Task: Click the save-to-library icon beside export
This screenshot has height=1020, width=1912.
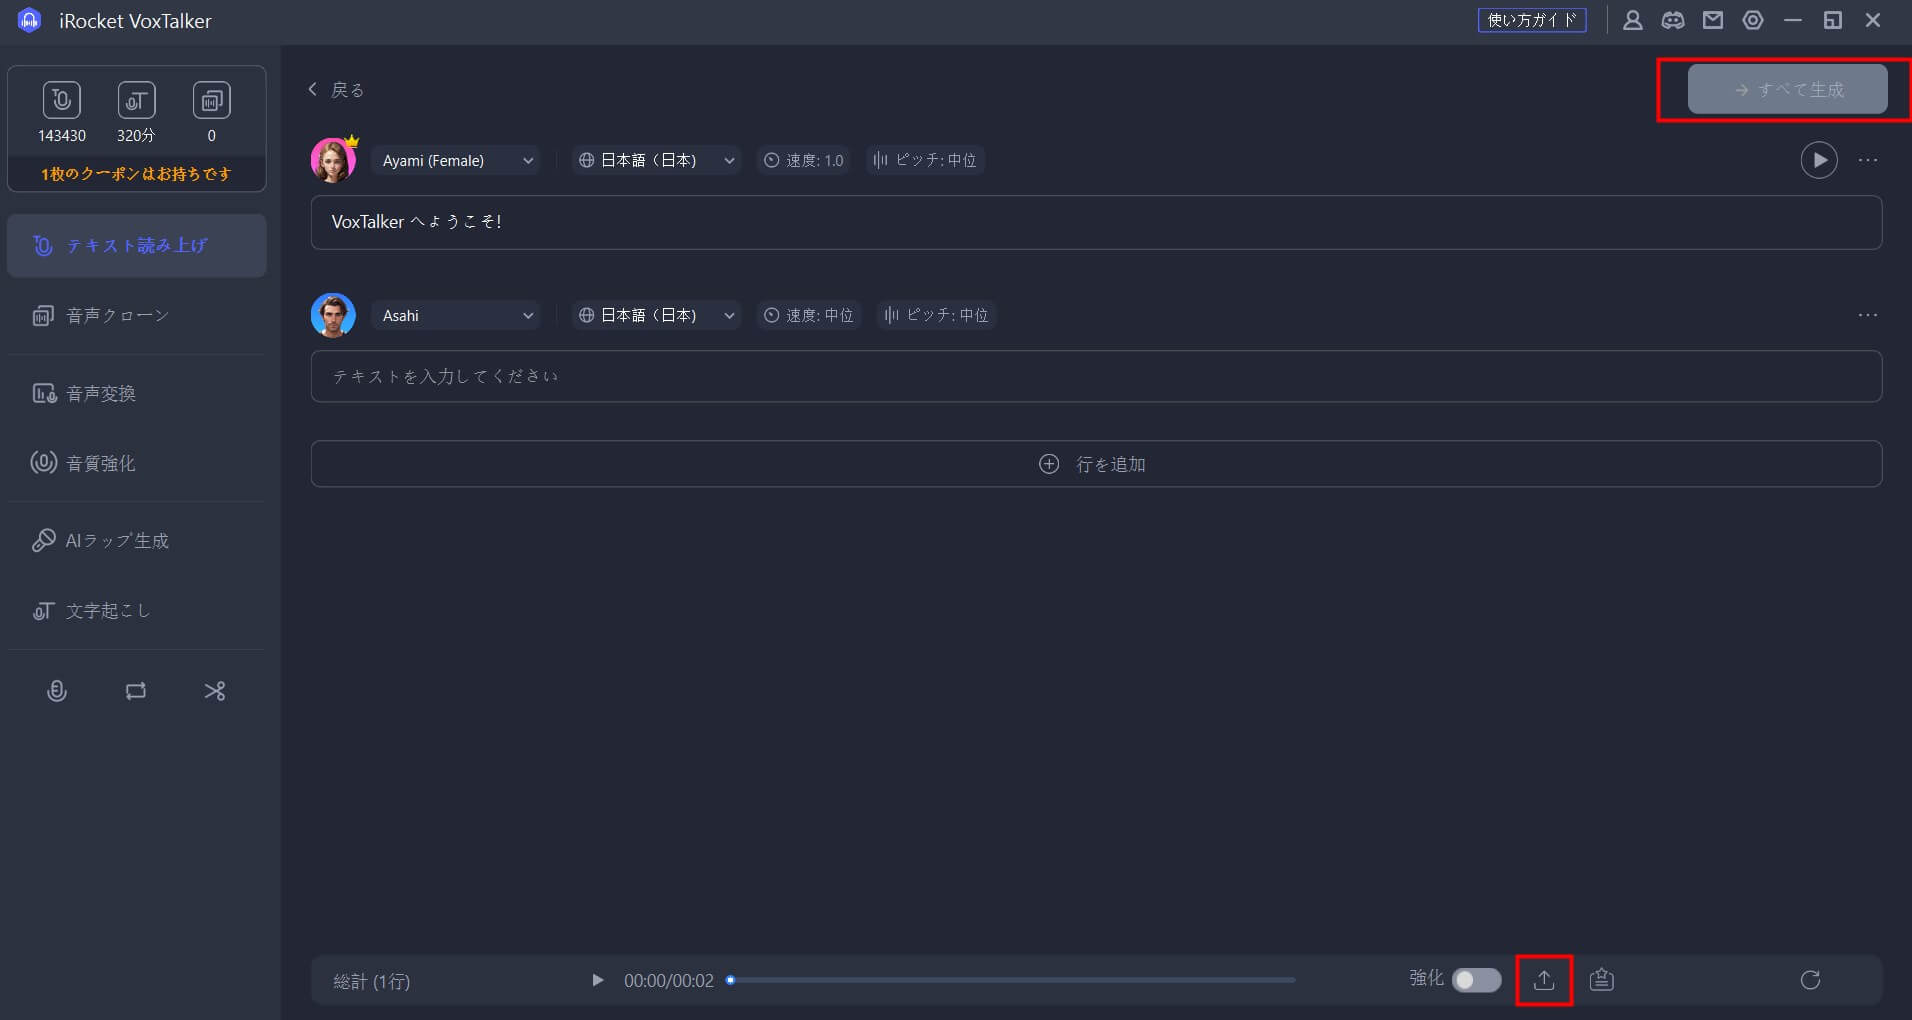Action: (x=1602, y=980)
